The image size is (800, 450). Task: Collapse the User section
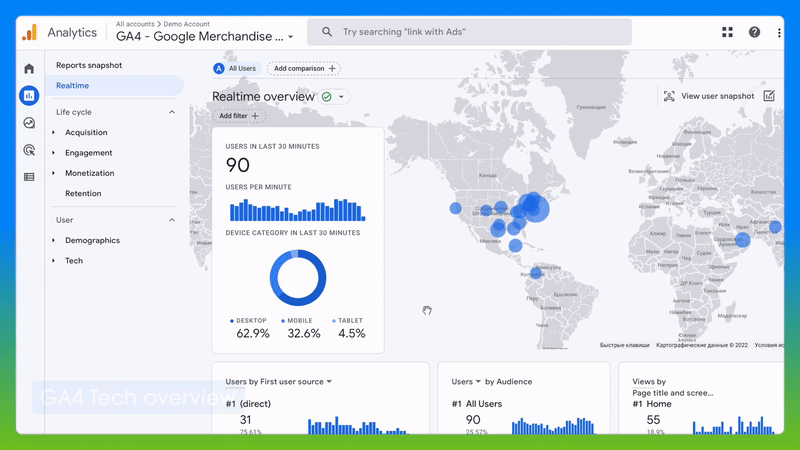[x=172, y=220]
